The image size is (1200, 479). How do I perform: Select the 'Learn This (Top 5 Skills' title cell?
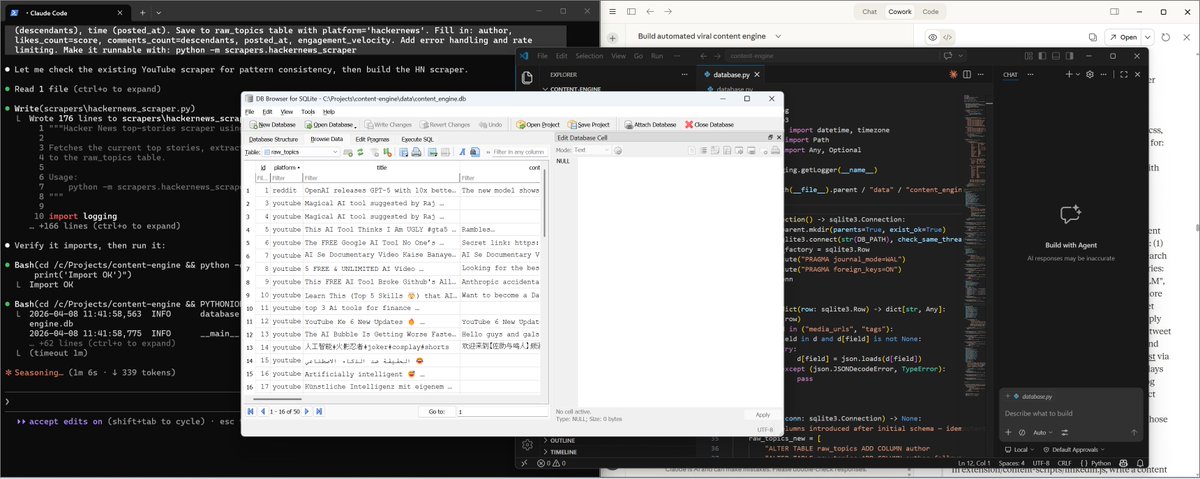(x=381, y=296)
